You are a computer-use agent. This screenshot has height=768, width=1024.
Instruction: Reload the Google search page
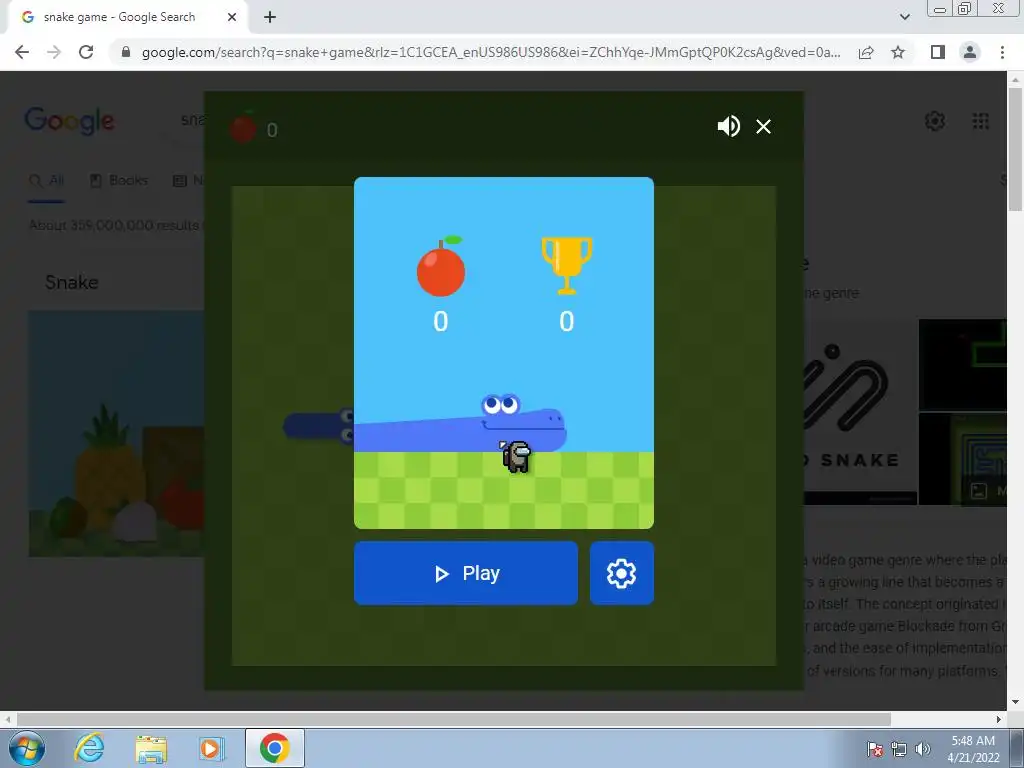(86, 52)
